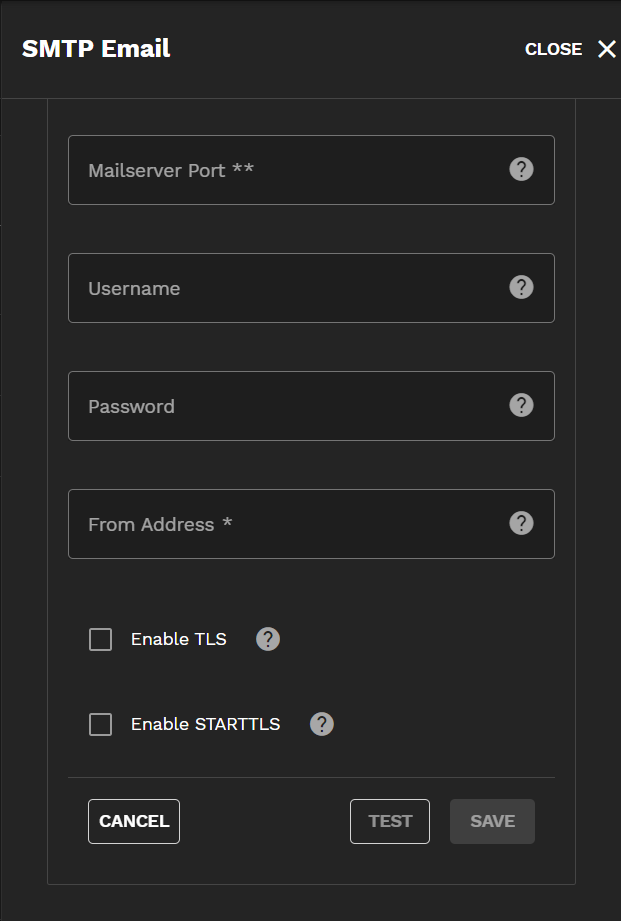Image resolution: width=621 pixels, height=921 pixels.
Task: Click the question mark inside Password row
Action: [x=521, y=405]
